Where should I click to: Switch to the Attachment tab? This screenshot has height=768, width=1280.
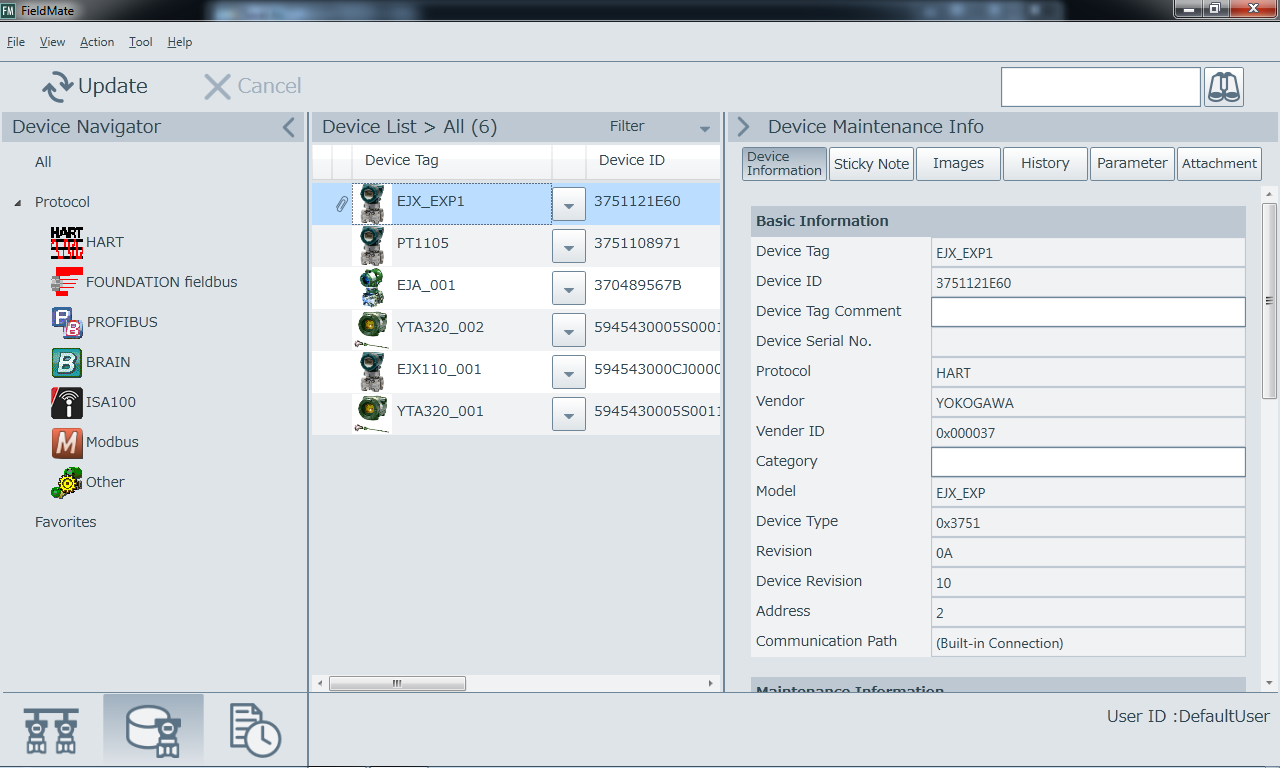tap(1219, 164)
